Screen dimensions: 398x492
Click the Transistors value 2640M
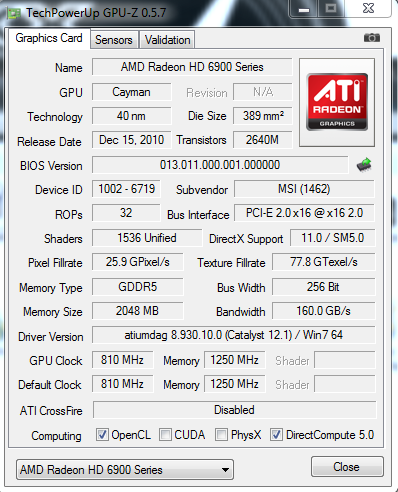point(263,140)
